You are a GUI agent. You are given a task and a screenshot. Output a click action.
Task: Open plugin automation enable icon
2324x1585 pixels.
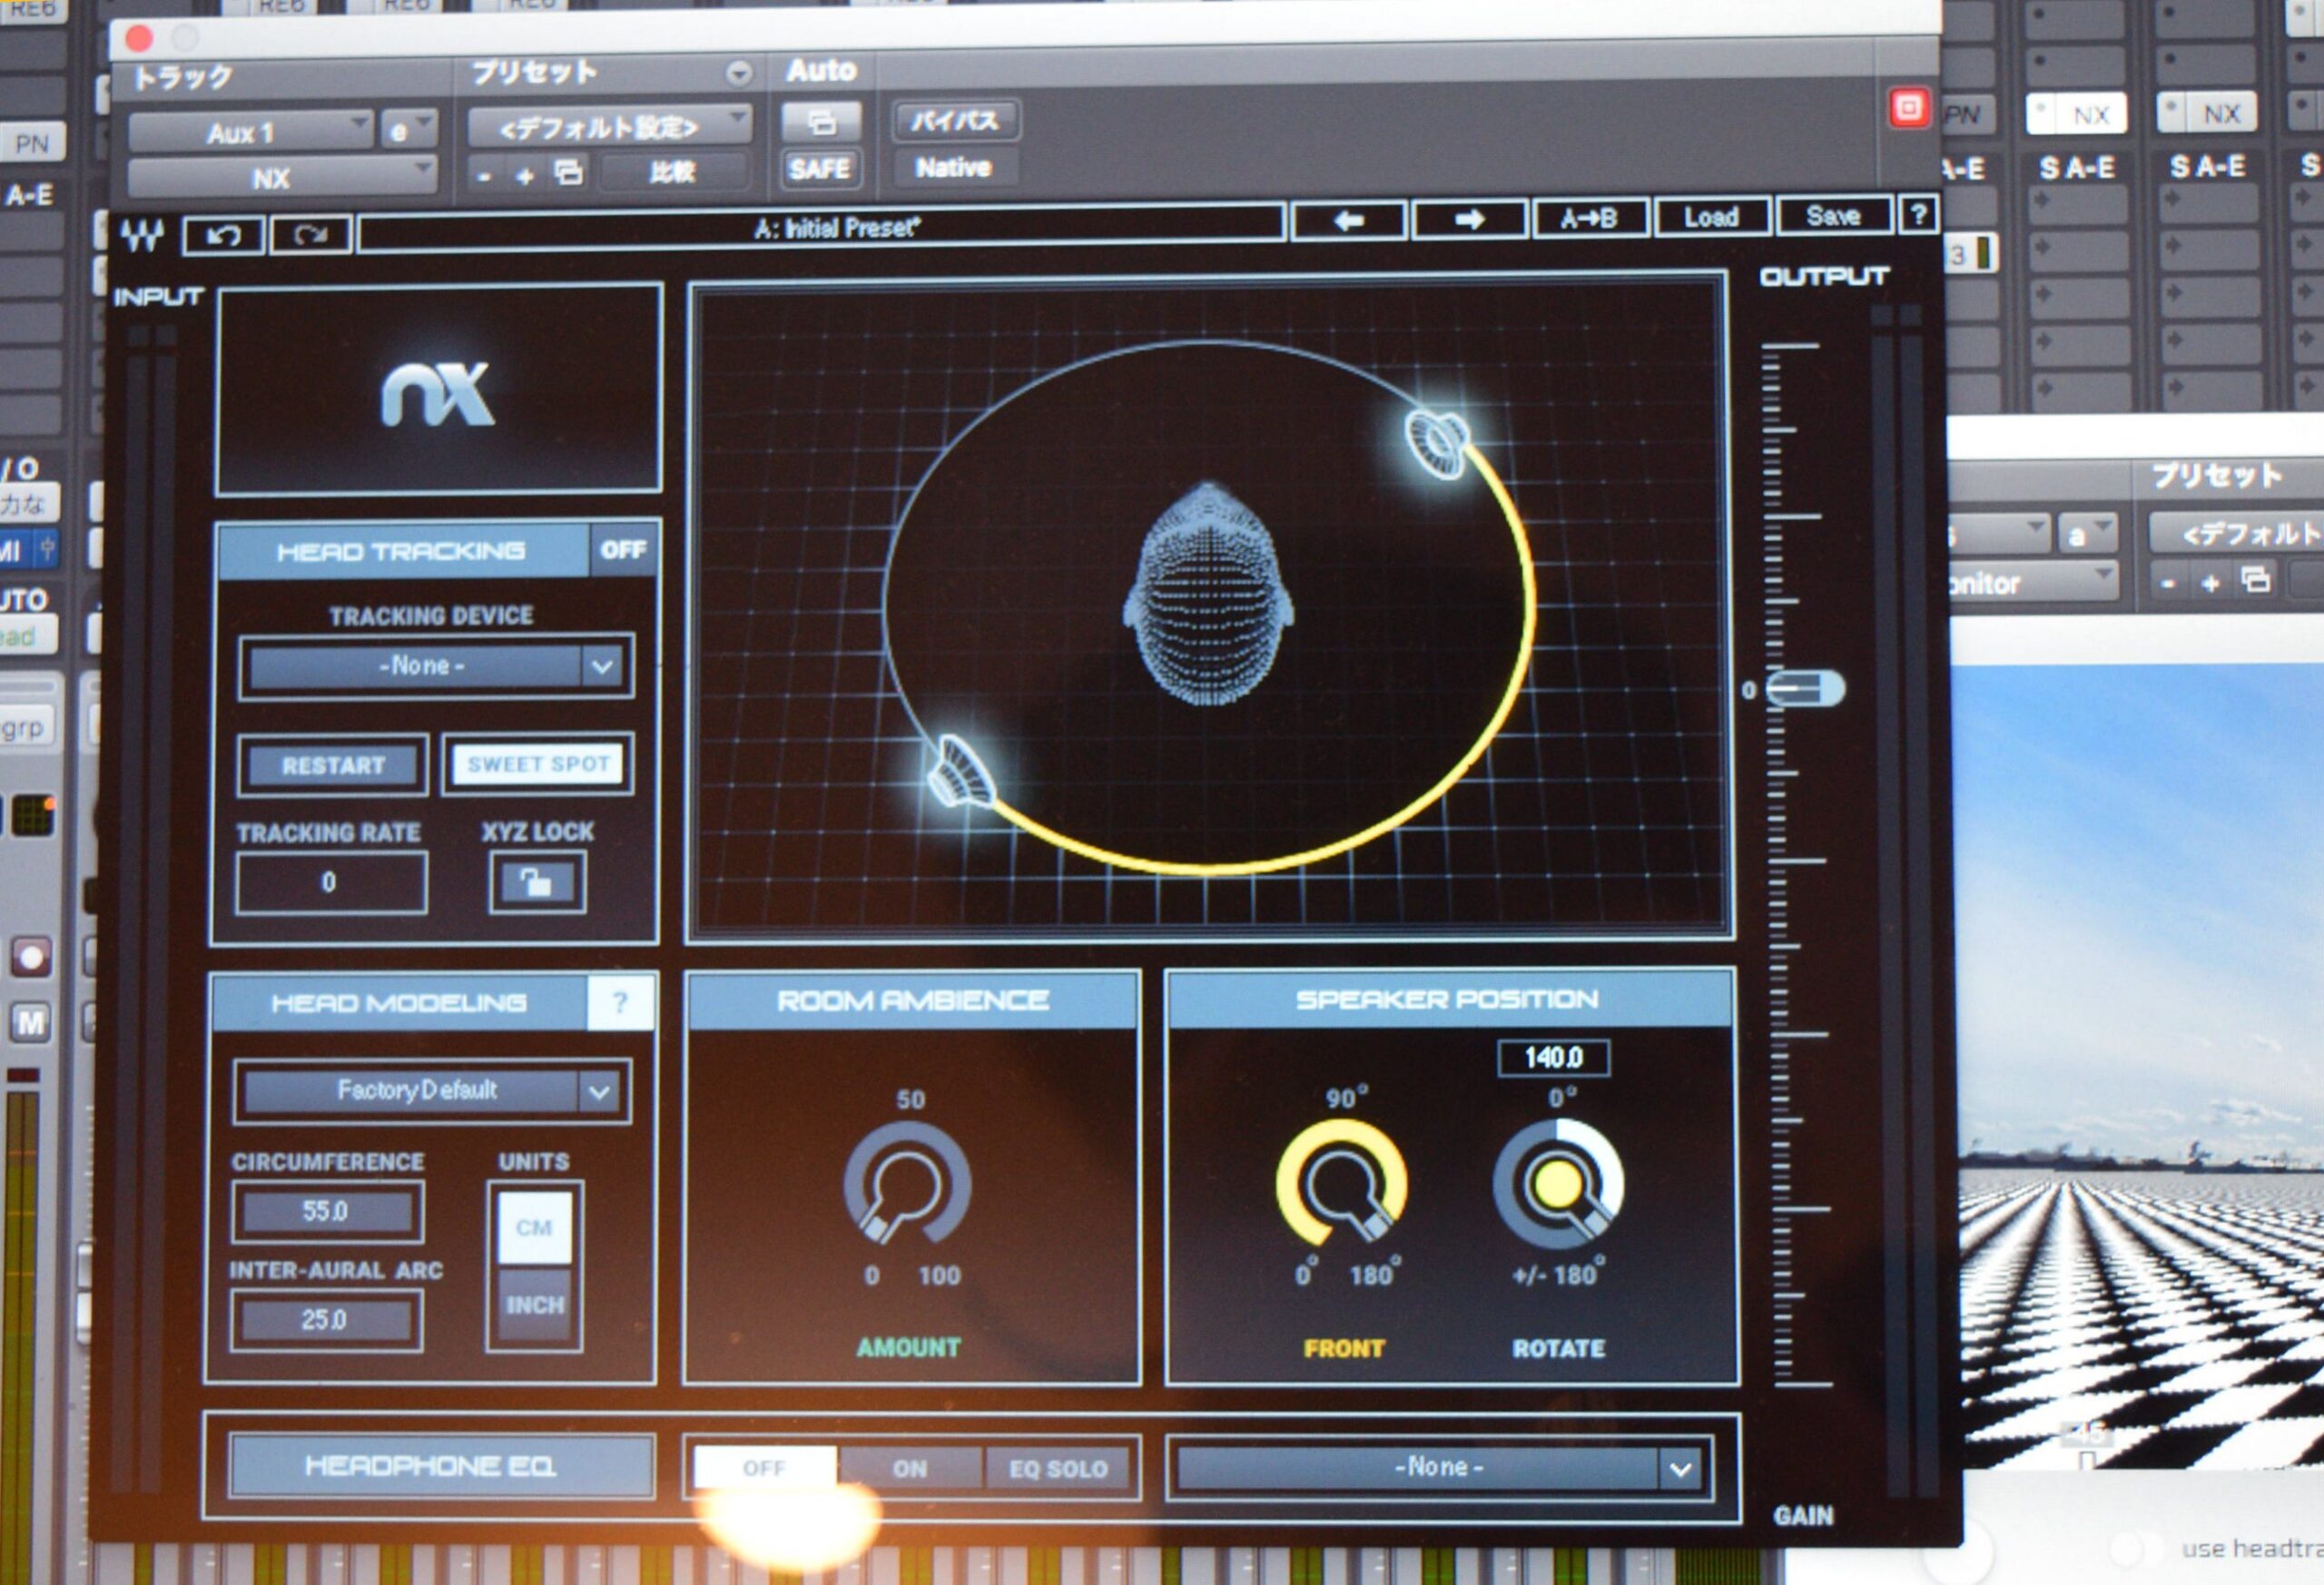(821, 122)
